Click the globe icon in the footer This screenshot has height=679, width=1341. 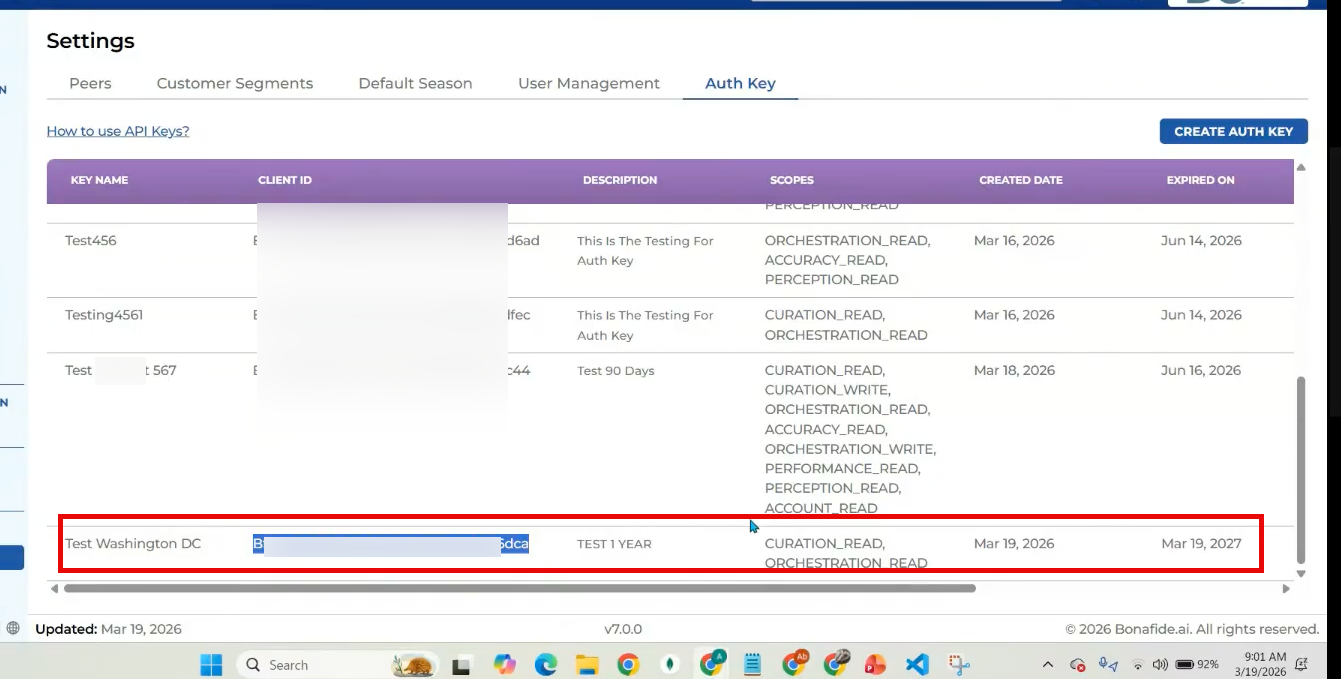click(13, 629)
